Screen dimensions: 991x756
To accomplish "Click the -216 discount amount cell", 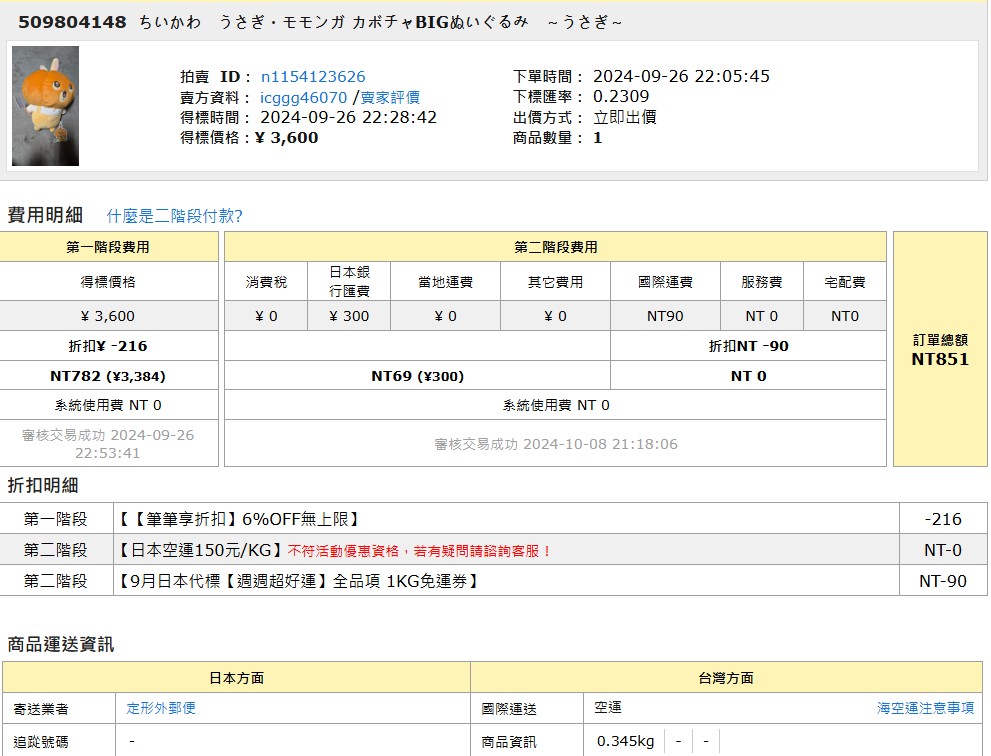I will [943, 519].
